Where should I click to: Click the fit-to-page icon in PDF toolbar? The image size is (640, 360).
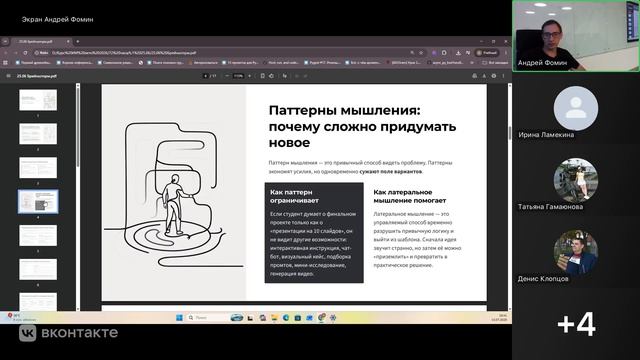[262, 76]
